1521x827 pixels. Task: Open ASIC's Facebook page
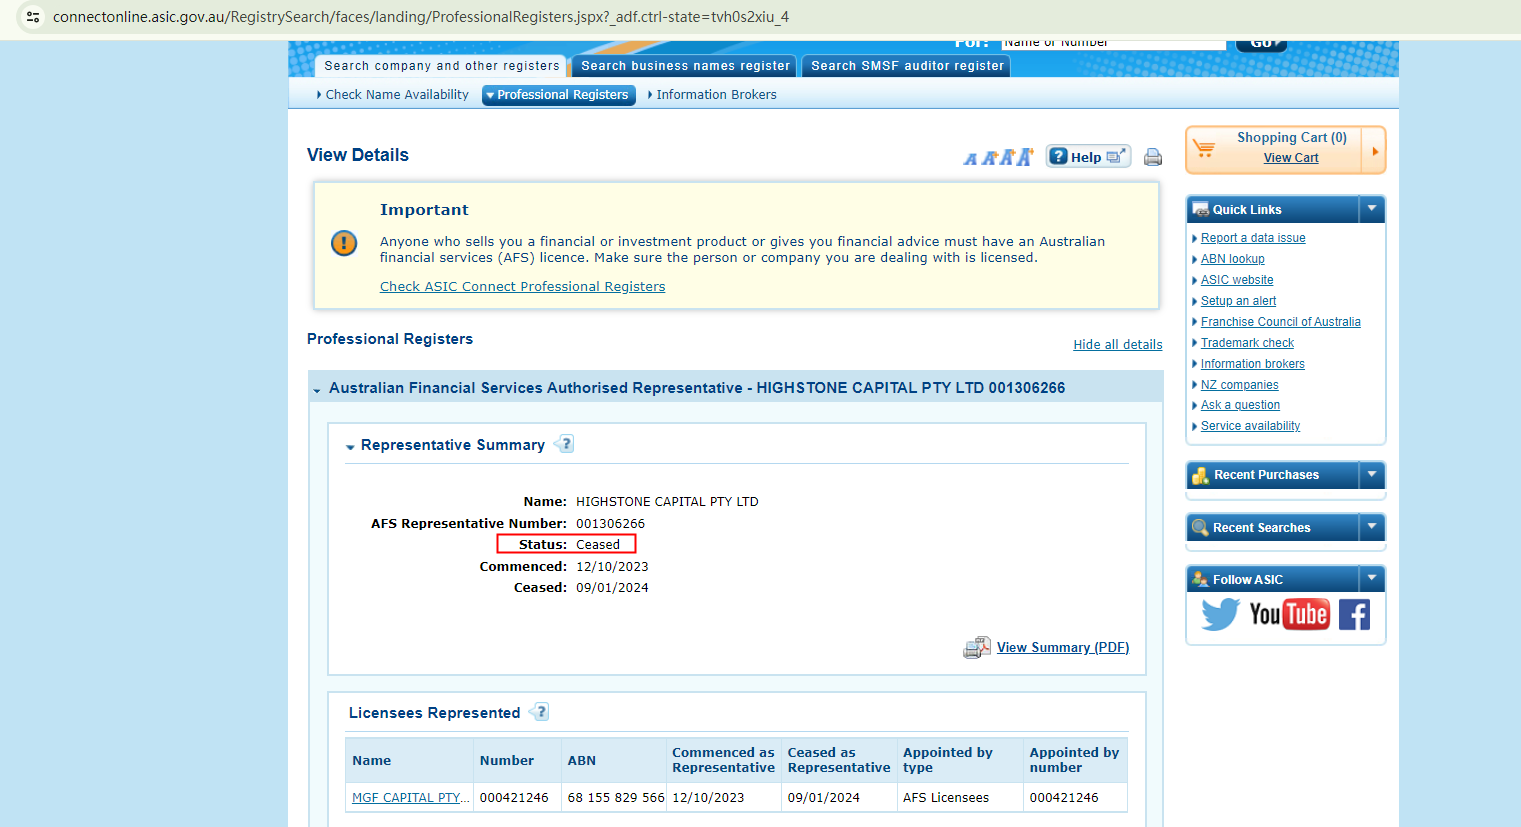click(x=1354, y=614)
